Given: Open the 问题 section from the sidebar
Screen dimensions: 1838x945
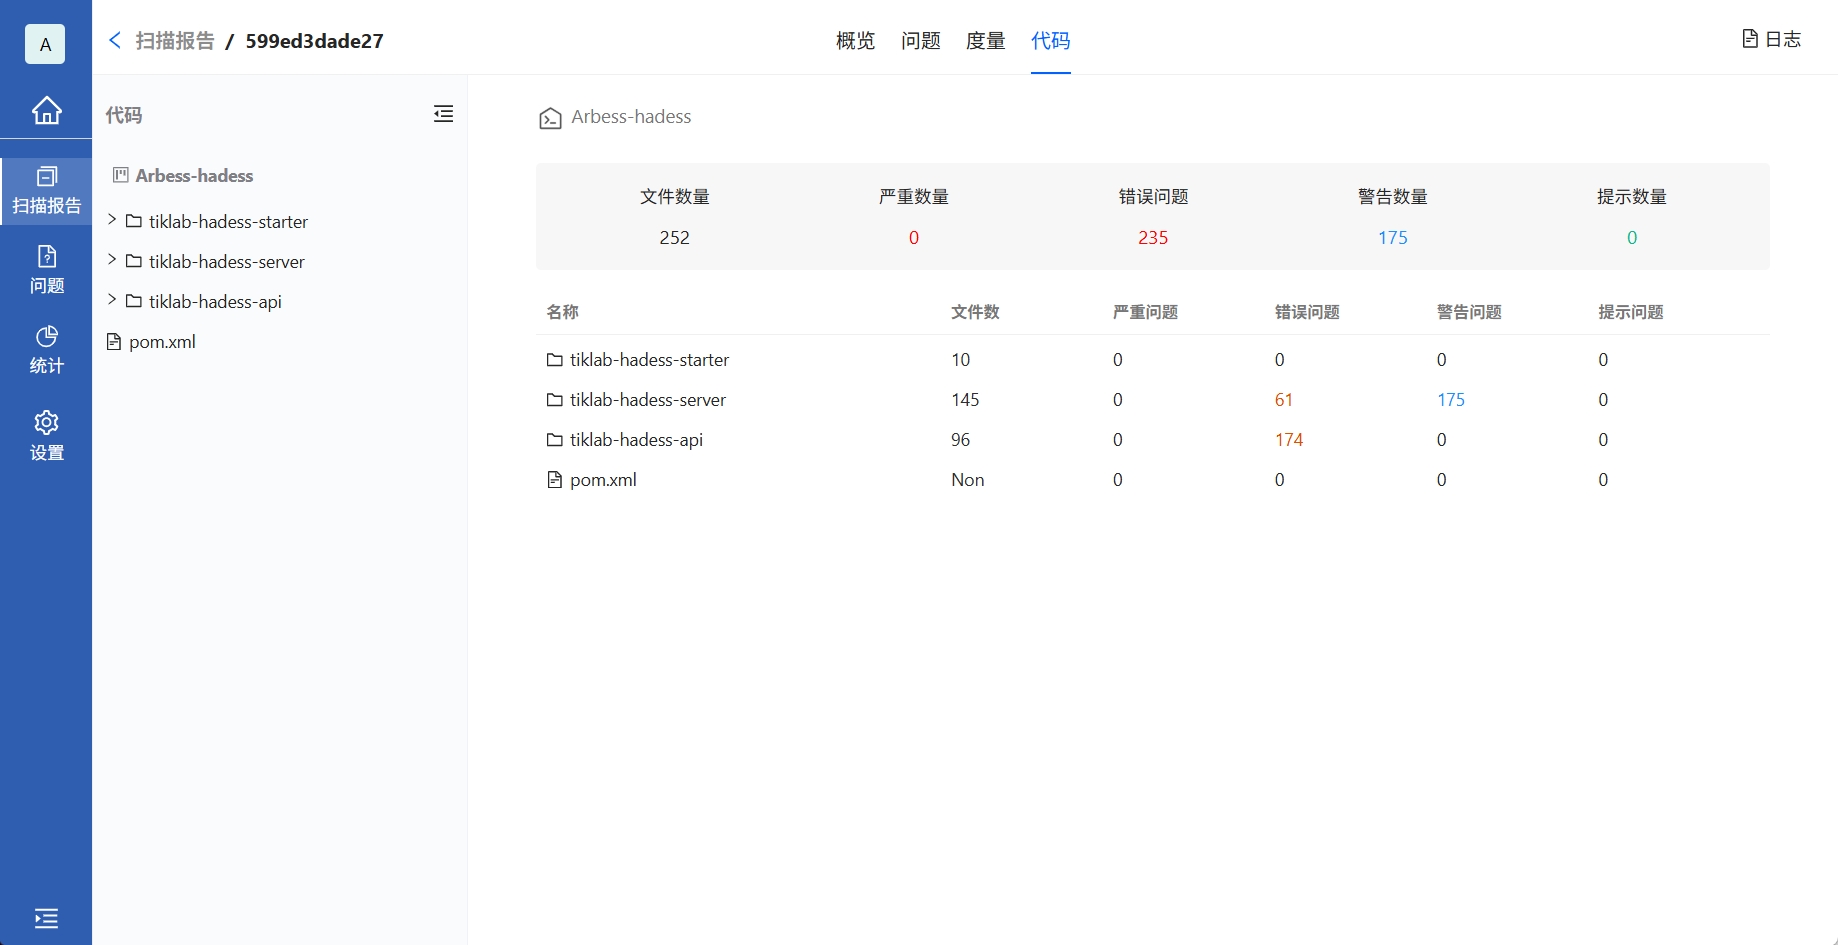Looking at the screenshot, I should coord(46,268).
